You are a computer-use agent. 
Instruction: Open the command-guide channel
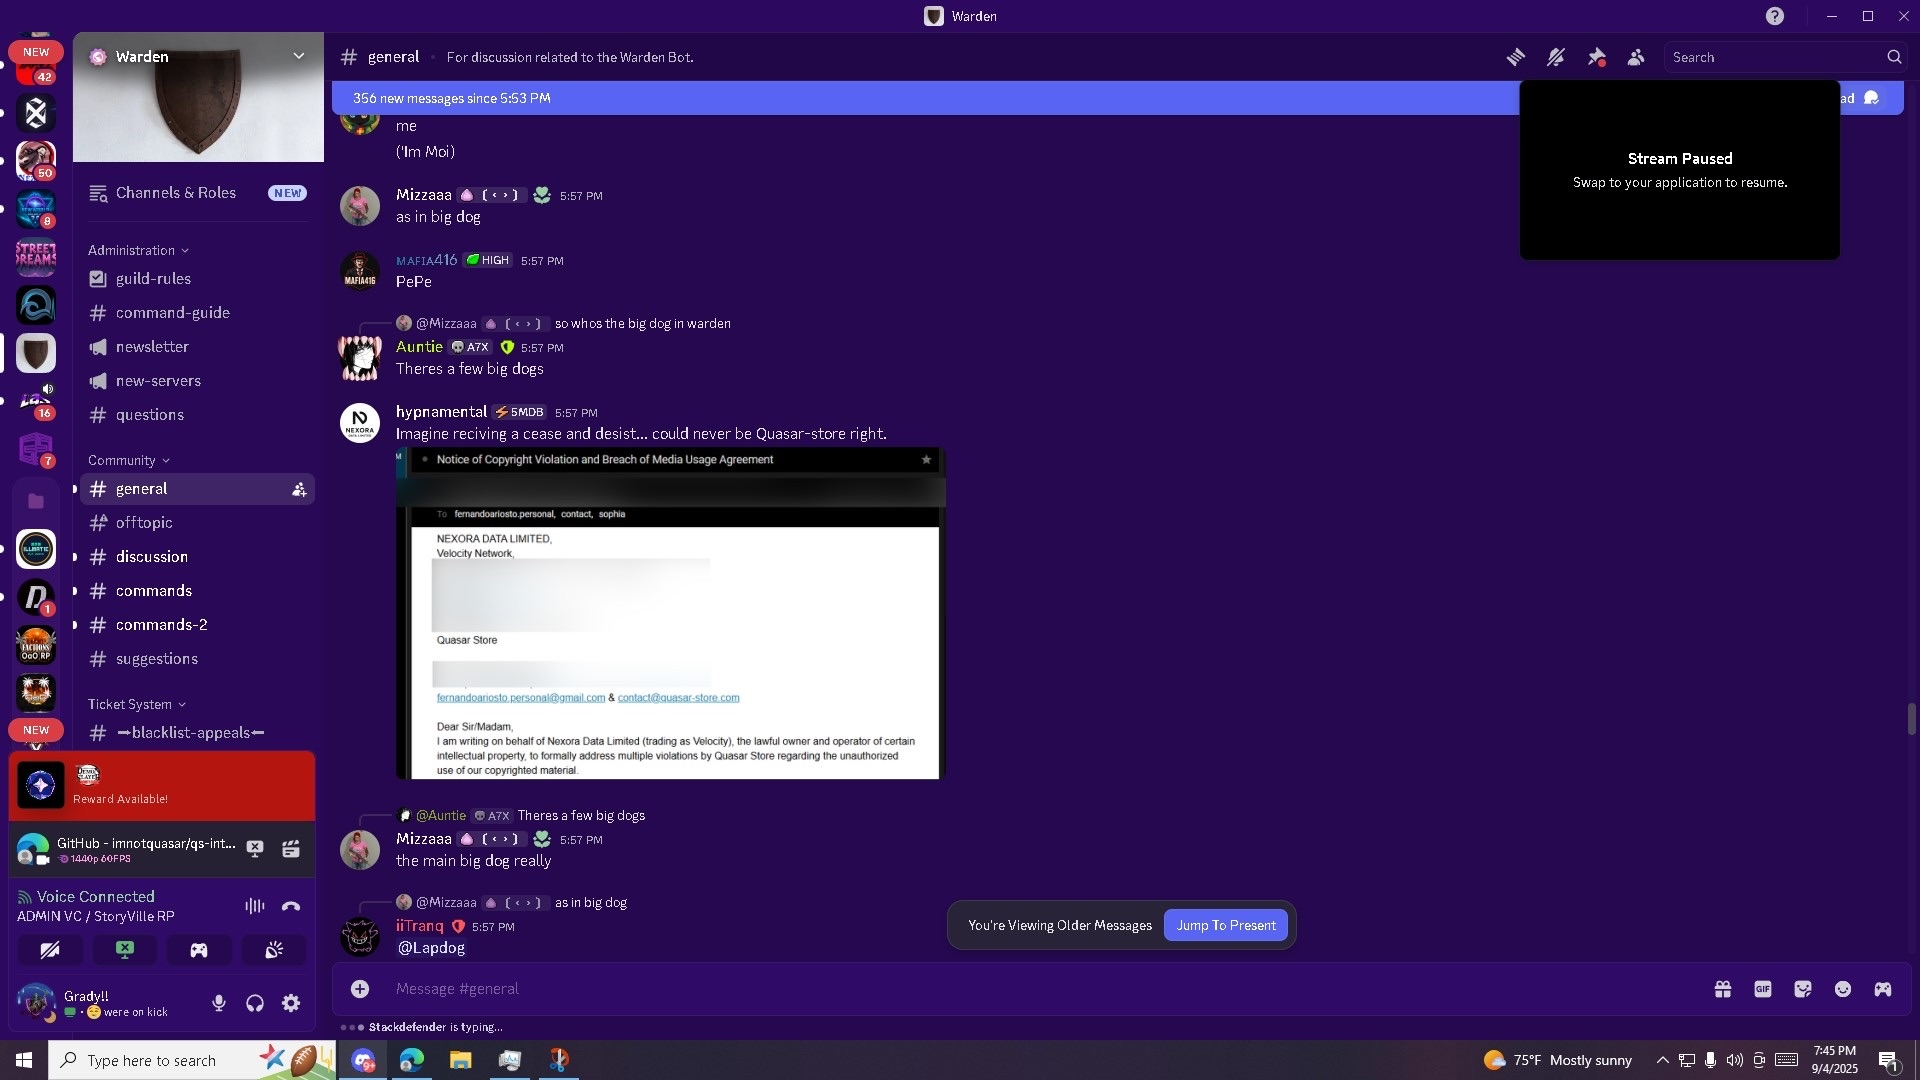pos(197,313)
